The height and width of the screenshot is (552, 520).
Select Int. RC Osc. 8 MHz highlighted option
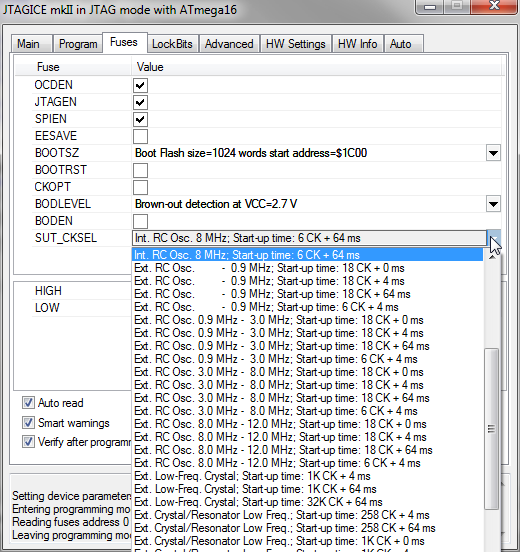[307, 255]
